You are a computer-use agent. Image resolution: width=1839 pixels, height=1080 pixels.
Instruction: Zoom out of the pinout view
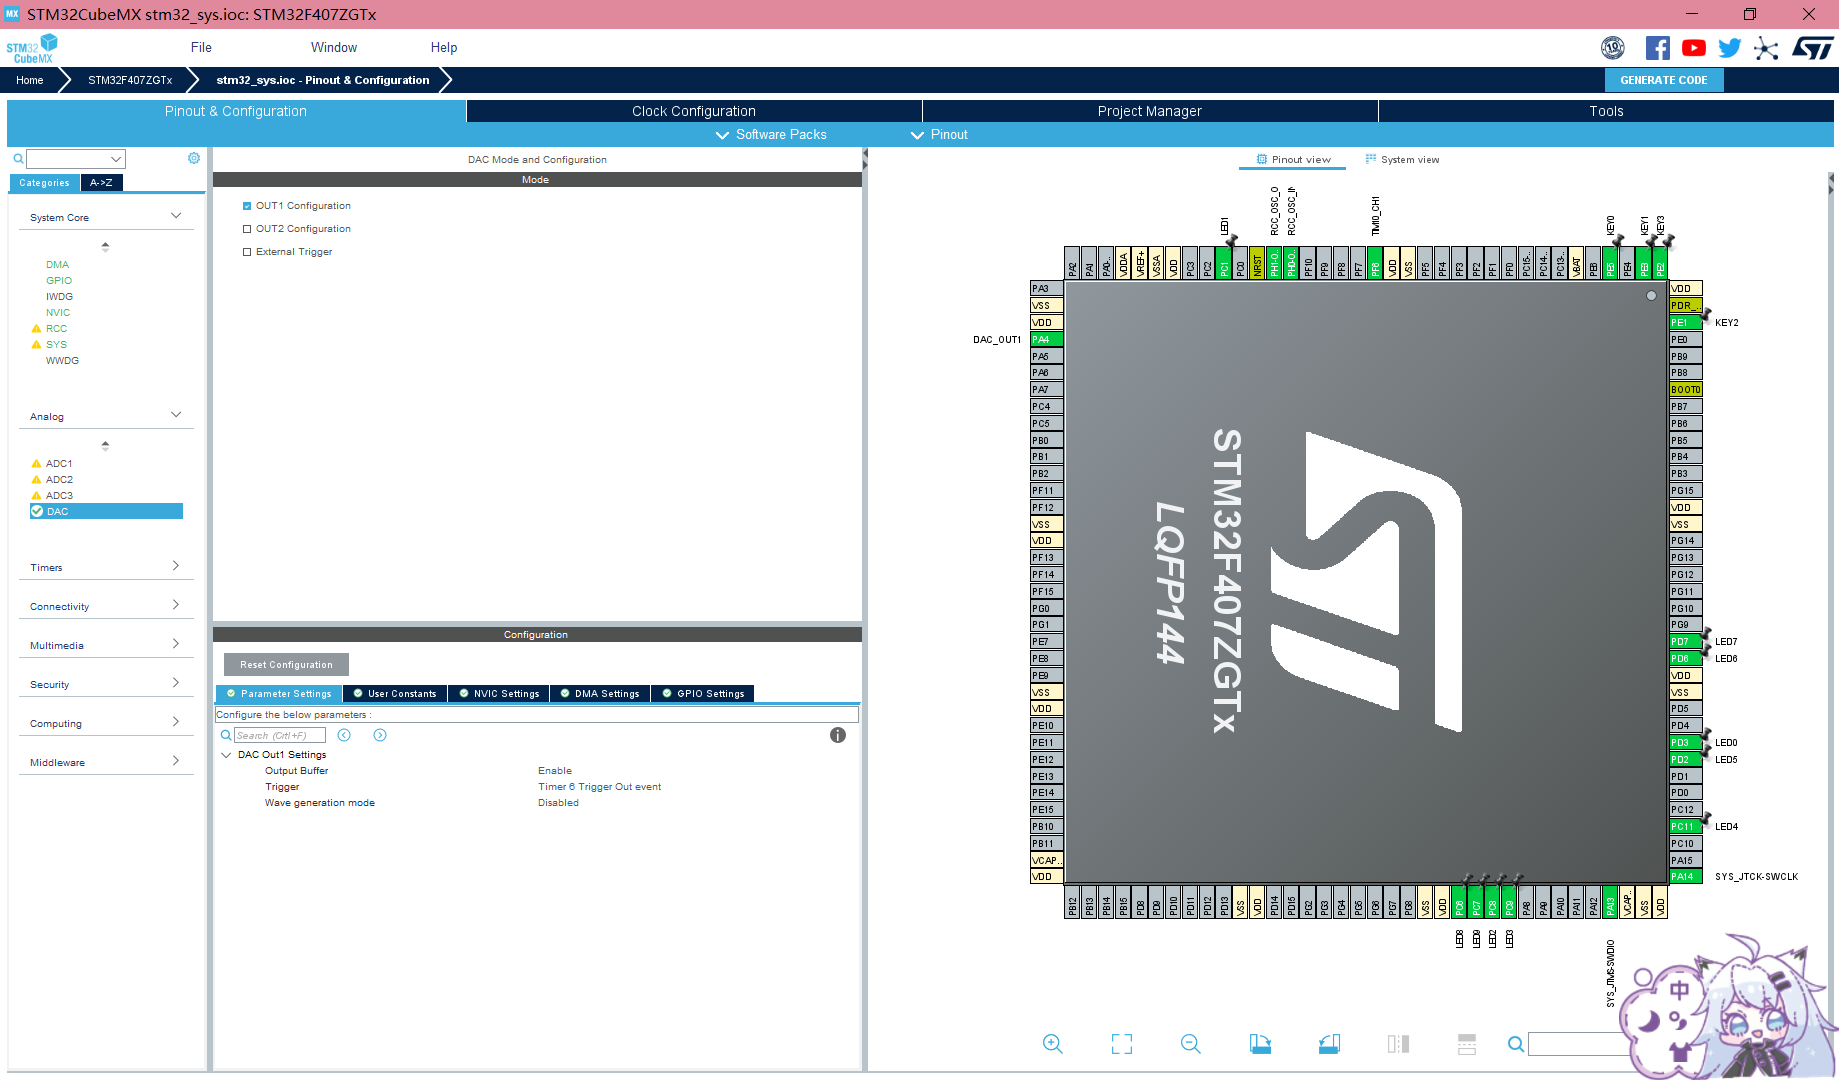(1190, 1044)
